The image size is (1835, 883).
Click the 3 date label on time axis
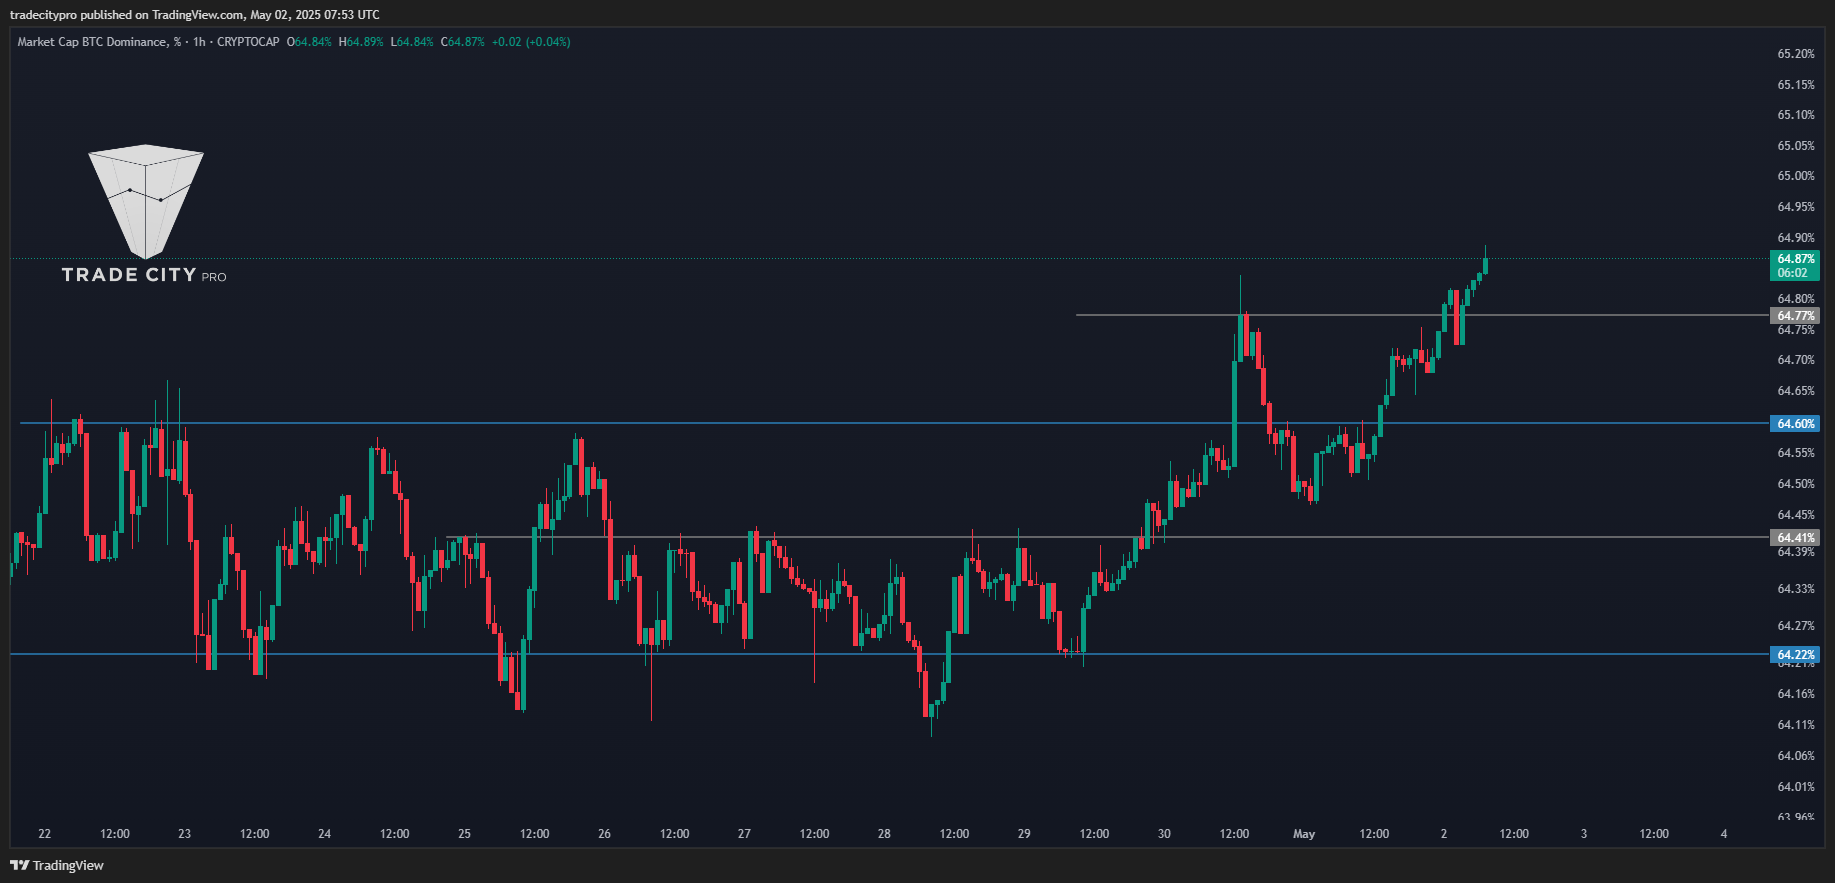tap(1584, 834)
